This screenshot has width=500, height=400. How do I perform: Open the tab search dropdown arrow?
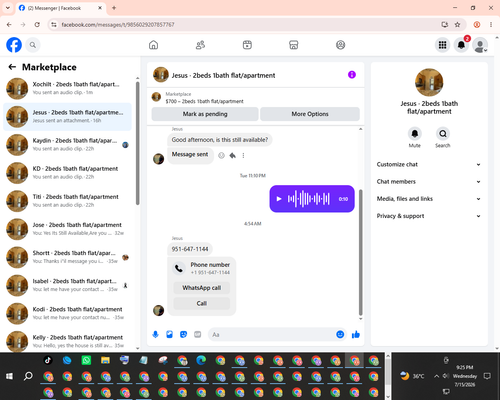click(8, 8)
